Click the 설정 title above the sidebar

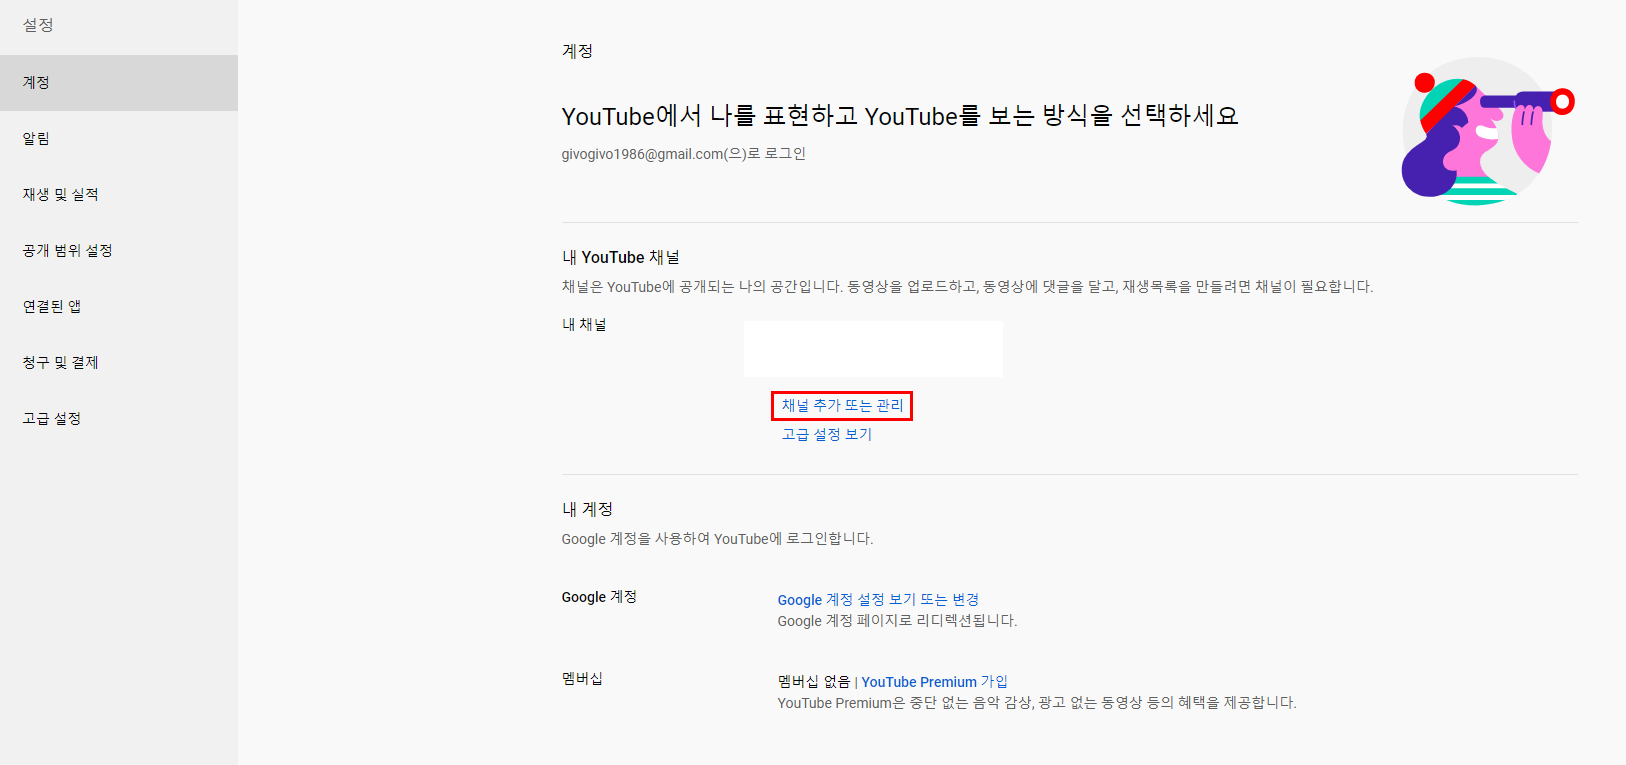(38, 25)
